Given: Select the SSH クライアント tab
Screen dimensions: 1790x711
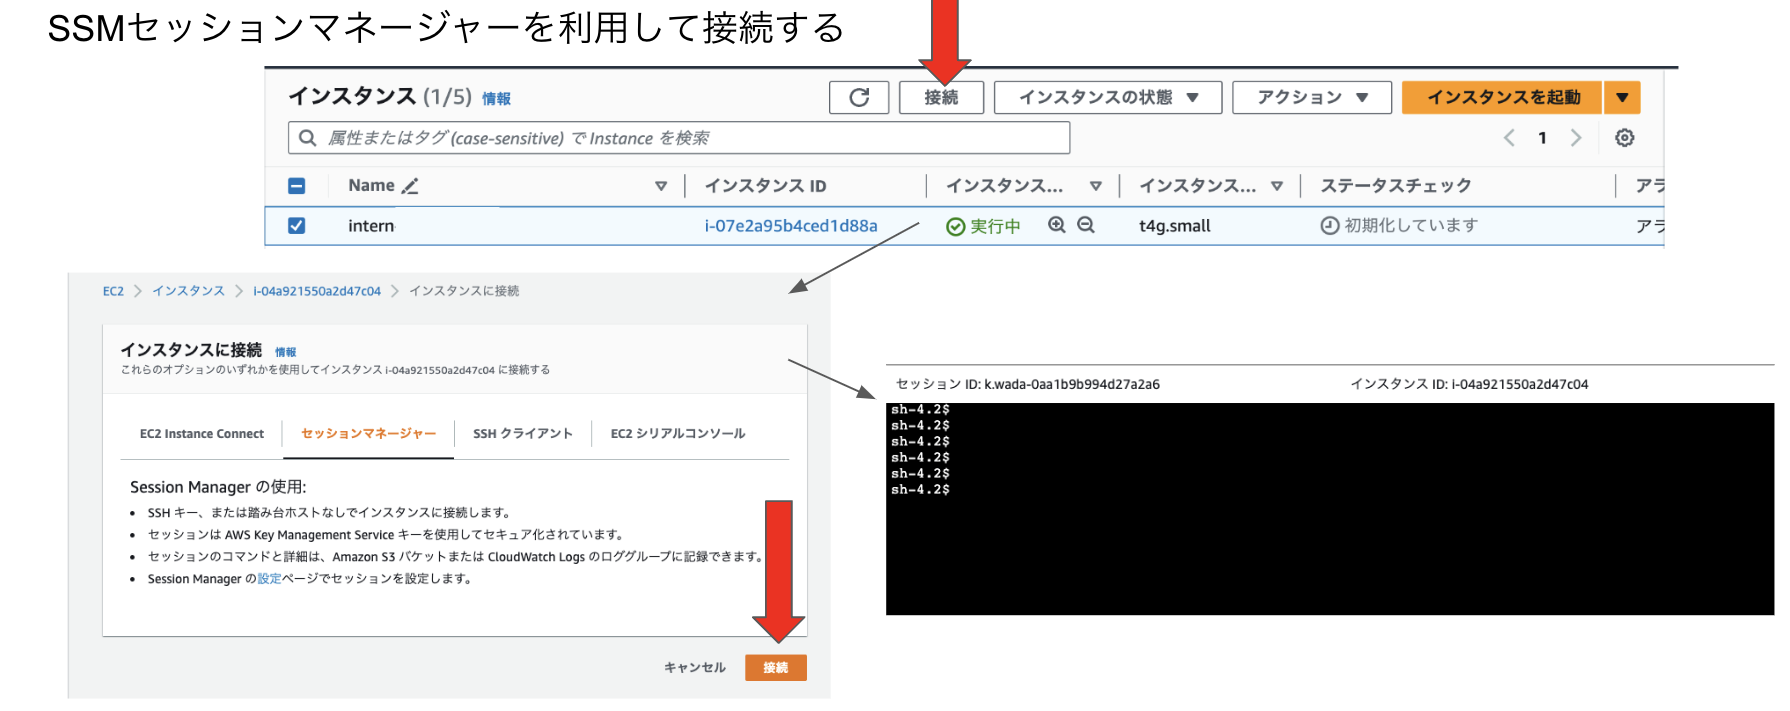Looking at the screenshot, I should [522, 434].
